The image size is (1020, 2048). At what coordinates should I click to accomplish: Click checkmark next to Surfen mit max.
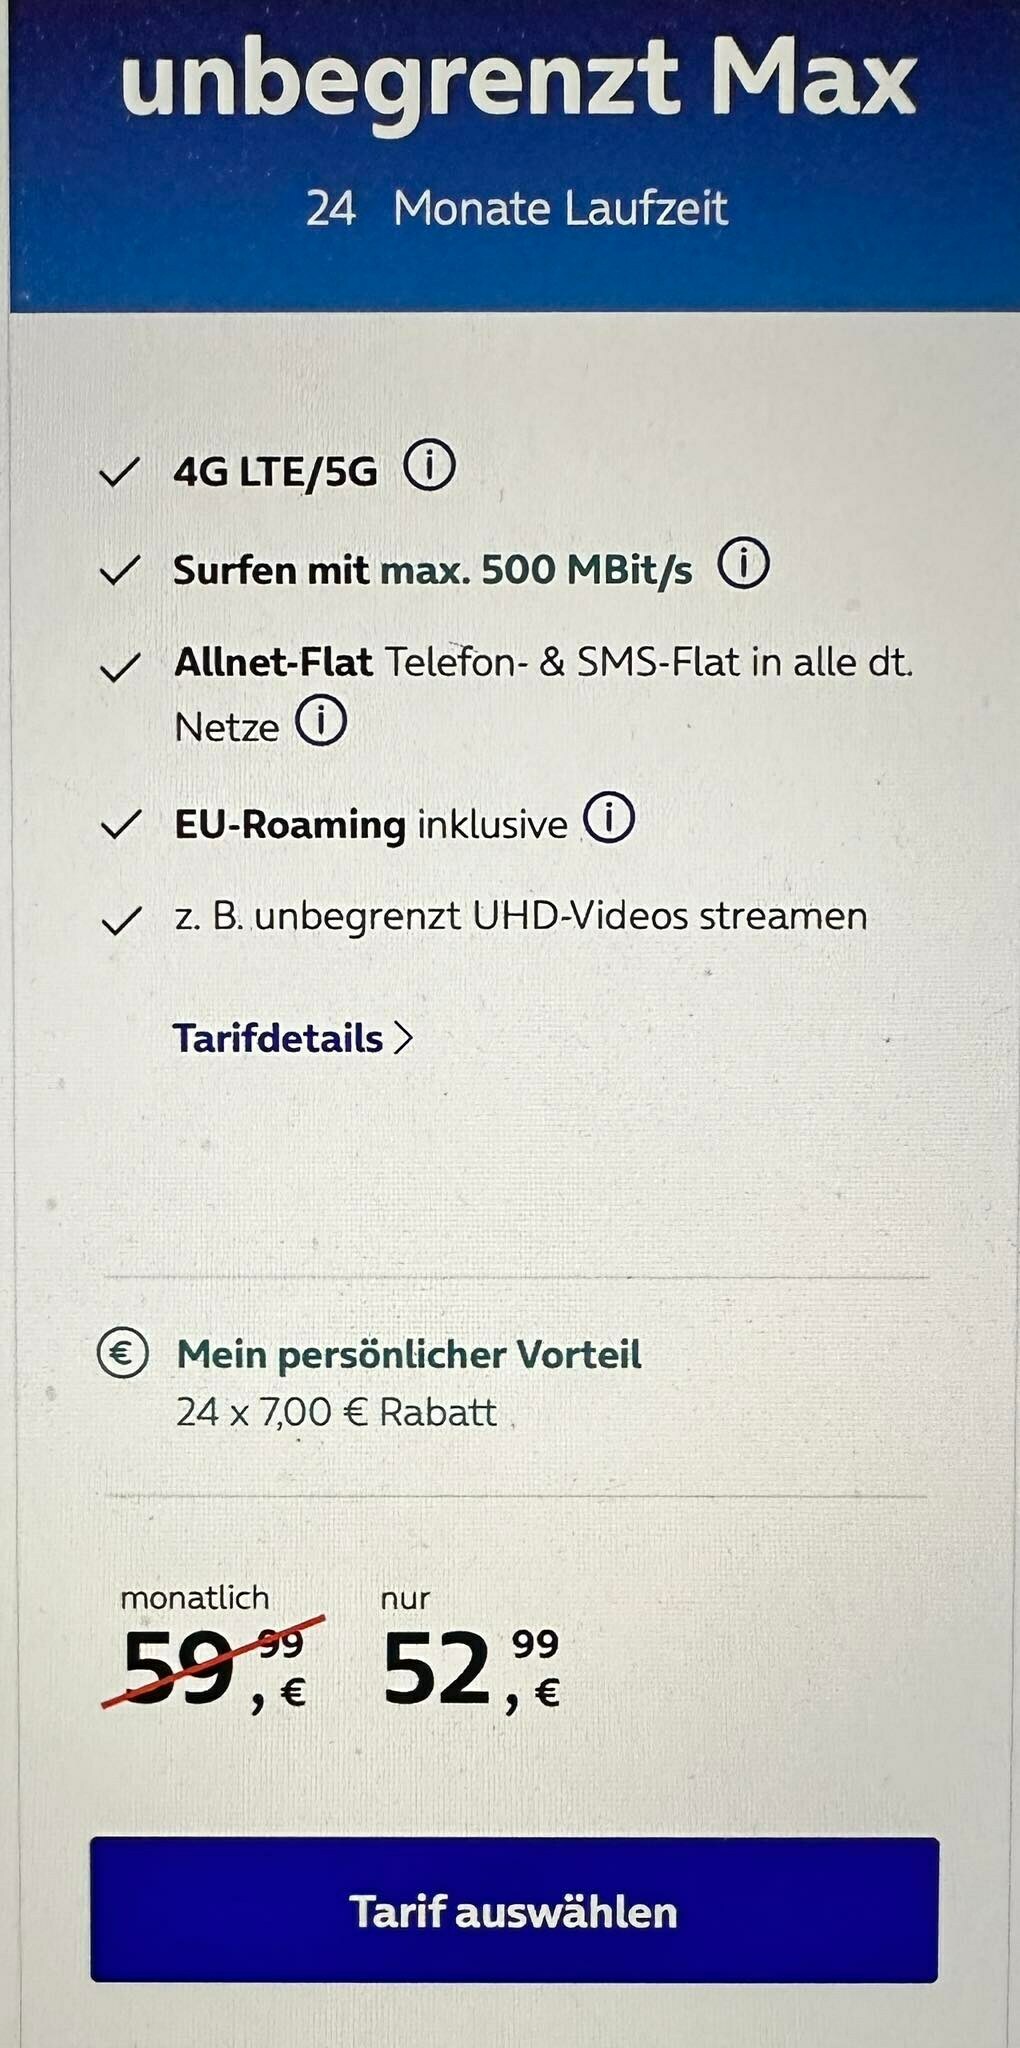tap(119, 570)
